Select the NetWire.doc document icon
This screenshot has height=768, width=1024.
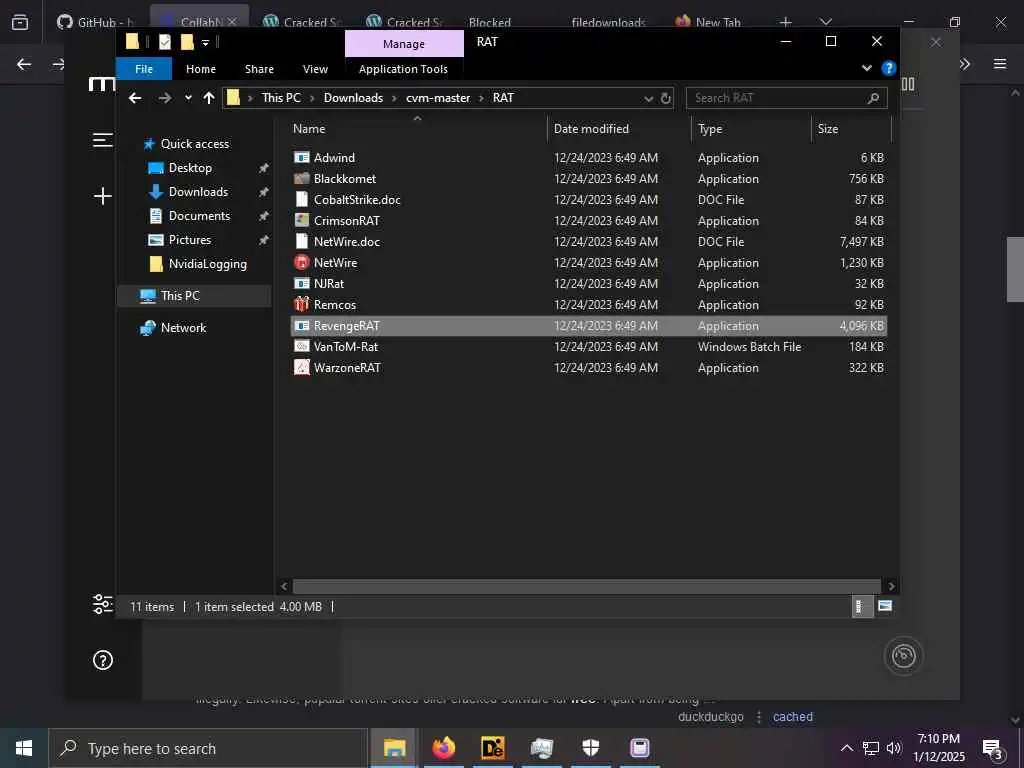302,242
